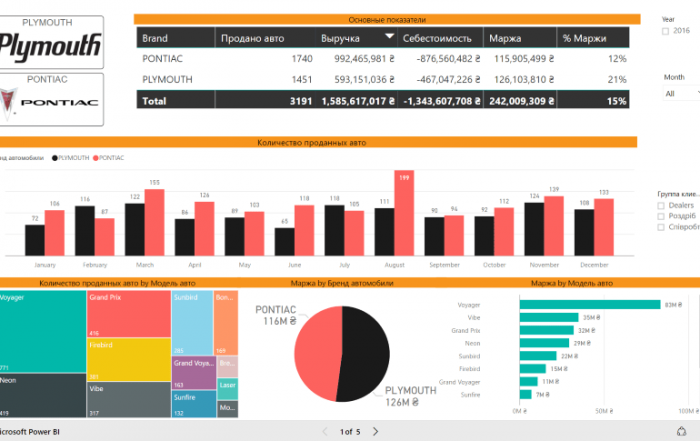Viewport: 700px width, 441px height.
Task: Select the orange Bon... treemap tile
Action: click(x=226, y=323)
